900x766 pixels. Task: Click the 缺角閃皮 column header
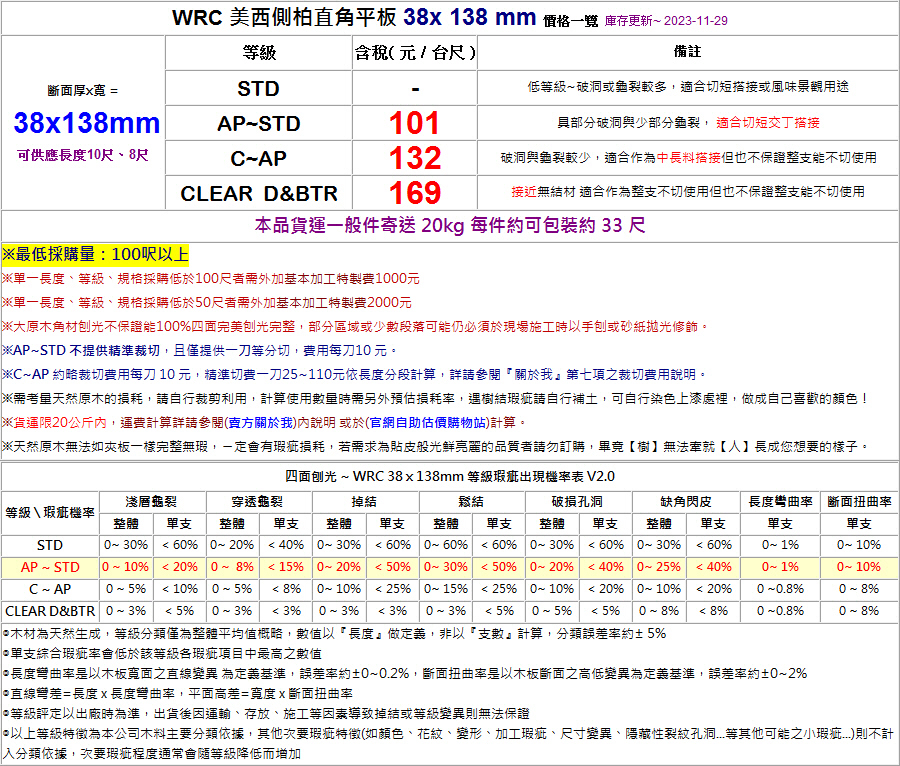pyautogui.click(x=686, y=501)
